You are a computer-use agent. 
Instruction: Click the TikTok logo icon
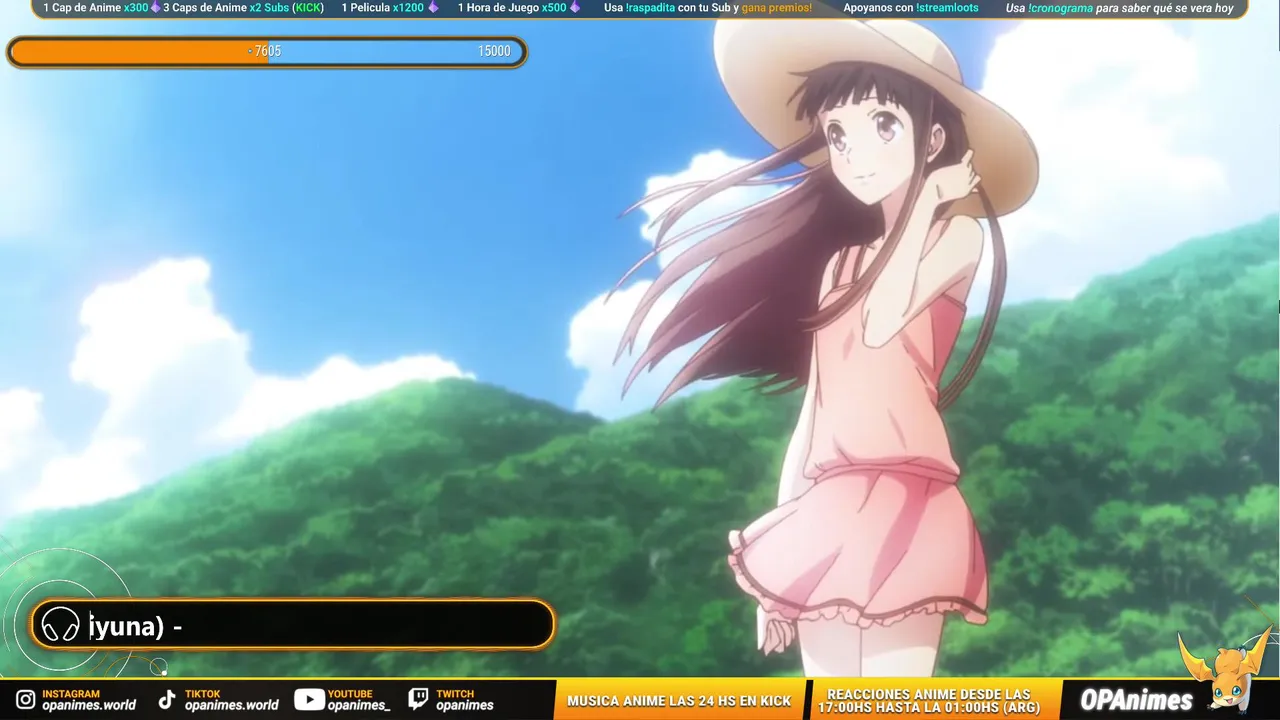pyautogui.click(x=167, y=700)
